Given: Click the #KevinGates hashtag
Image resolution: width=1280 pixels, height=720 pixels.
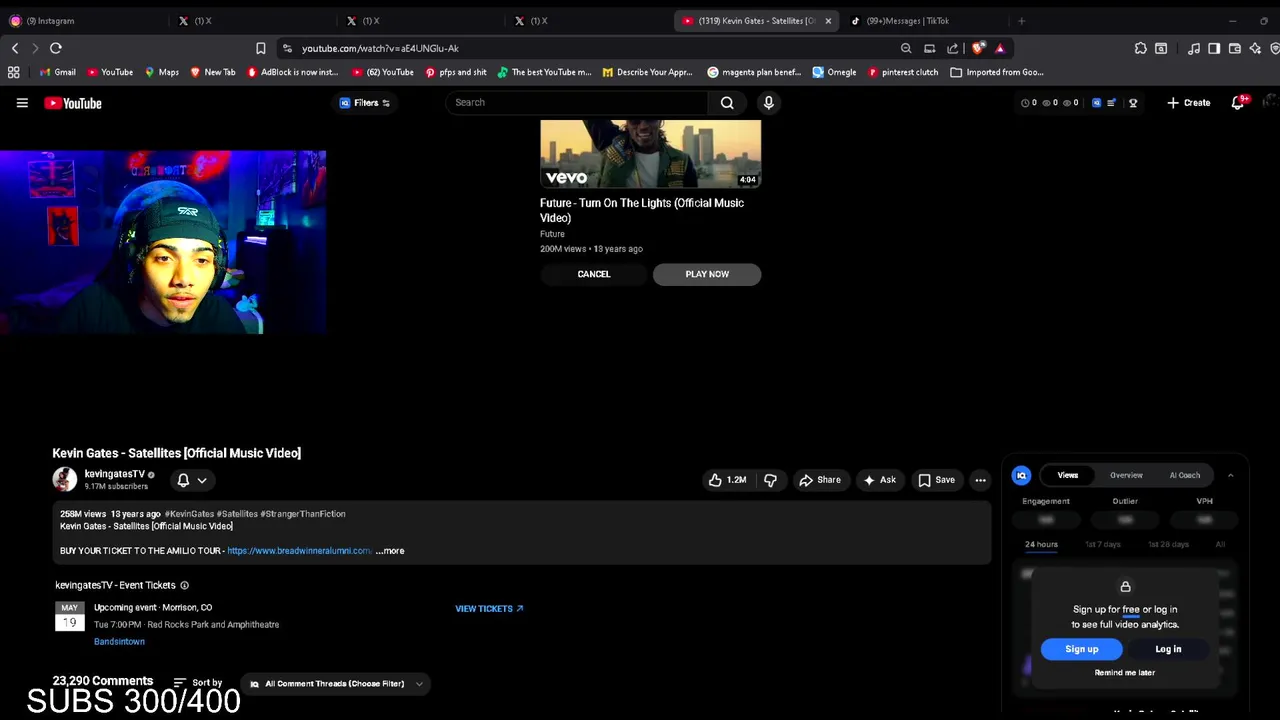Looking at the screenshot, I should [x=189, y=514].
